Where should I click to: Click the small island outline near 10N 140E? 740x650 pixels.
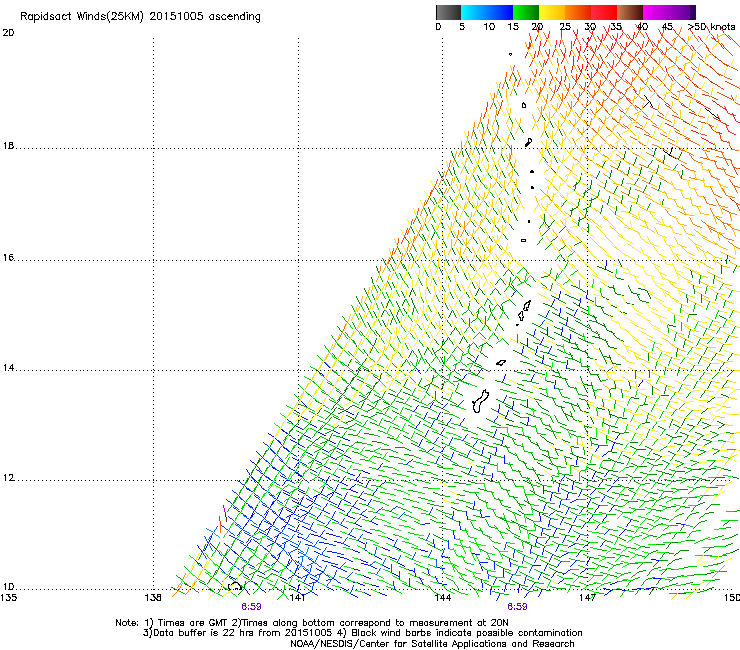pyautogui.click(x=235, y=586)
